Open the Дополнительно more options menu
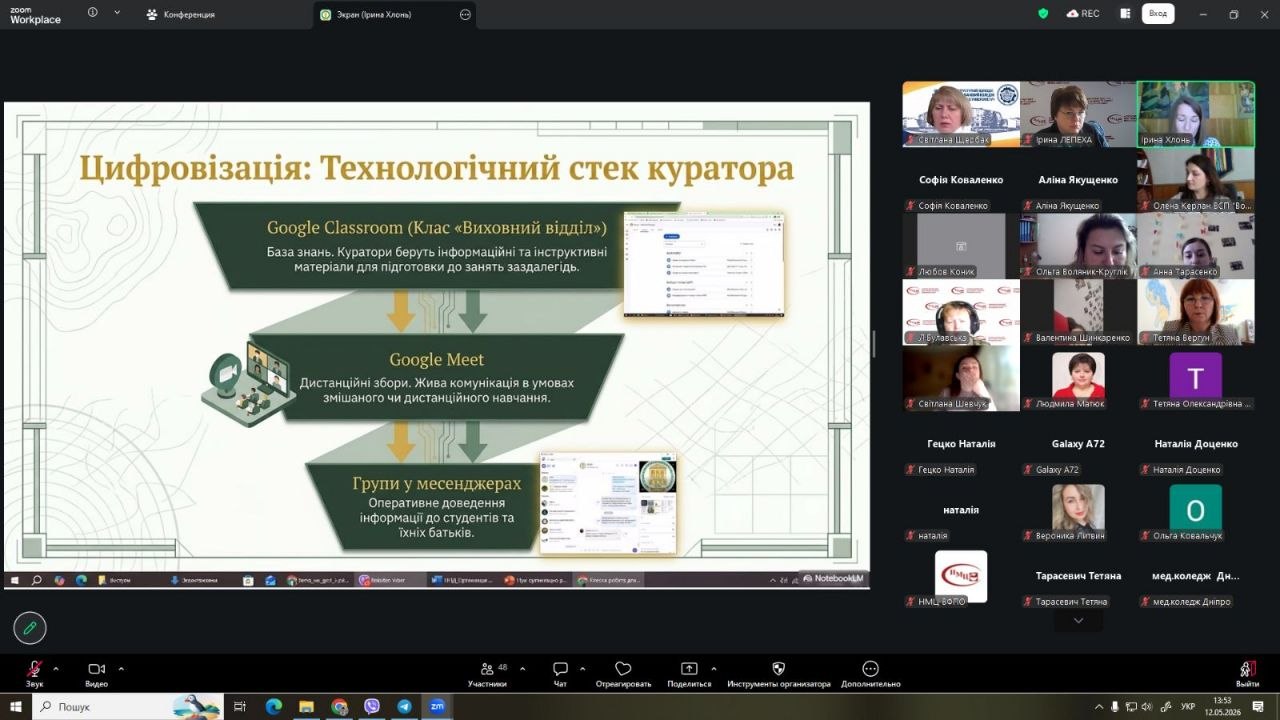This screenshot has width=1280, height=720. pos(870,673)
